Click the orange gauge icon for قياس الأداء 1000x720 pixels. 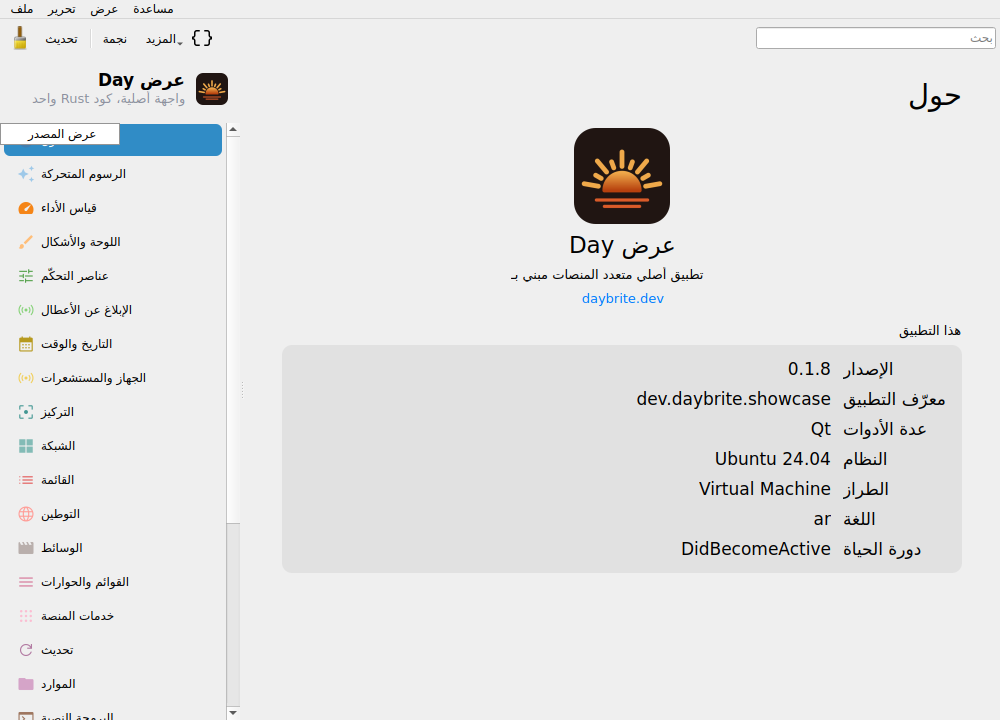pos(26,208)
